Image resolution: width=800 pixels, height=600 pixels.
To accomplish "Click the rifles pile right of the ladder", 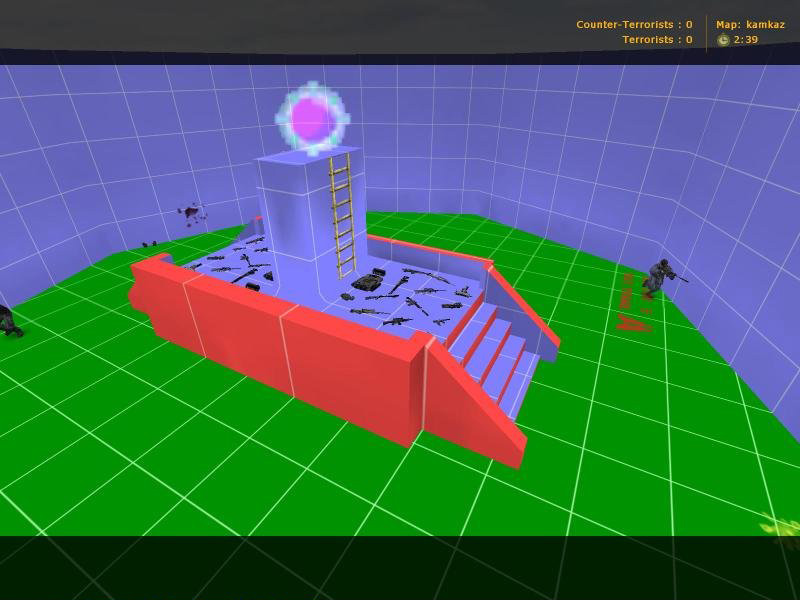I will [x=408, y=298].
